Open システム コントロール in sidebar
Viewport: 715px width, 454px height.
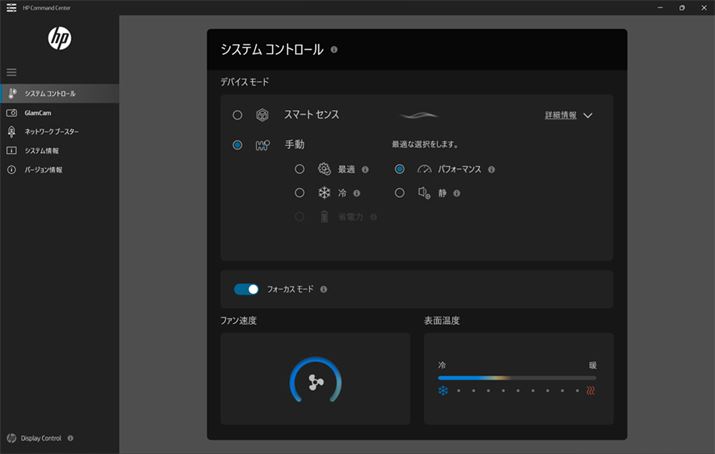pos(60,93)
